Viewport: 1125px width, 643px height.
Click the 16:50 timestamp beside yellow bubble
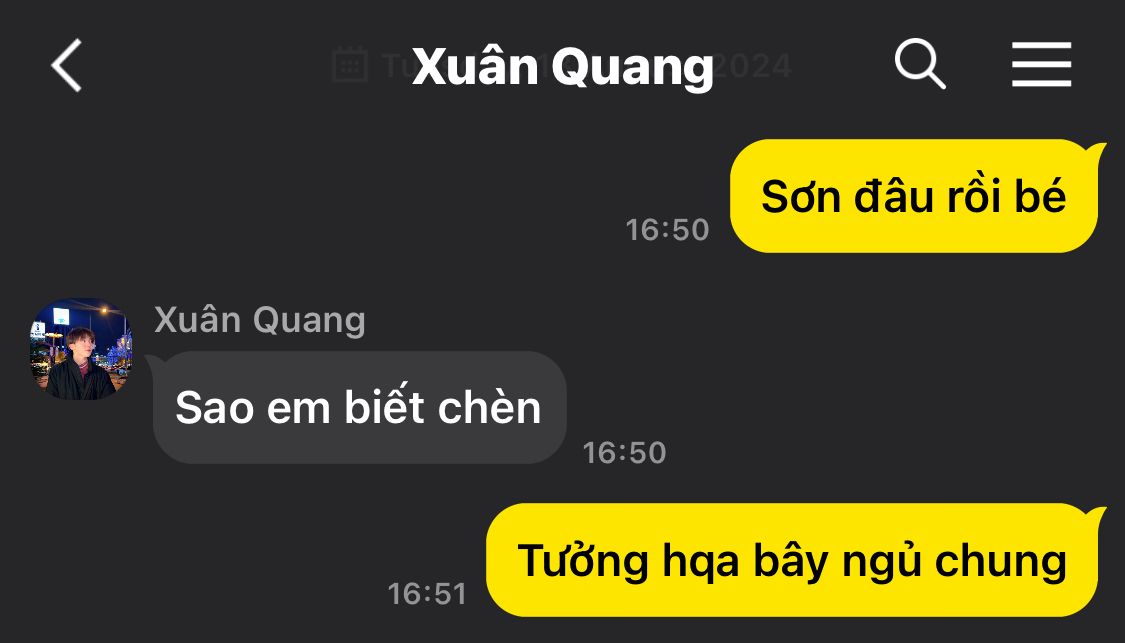coord(667,230)
